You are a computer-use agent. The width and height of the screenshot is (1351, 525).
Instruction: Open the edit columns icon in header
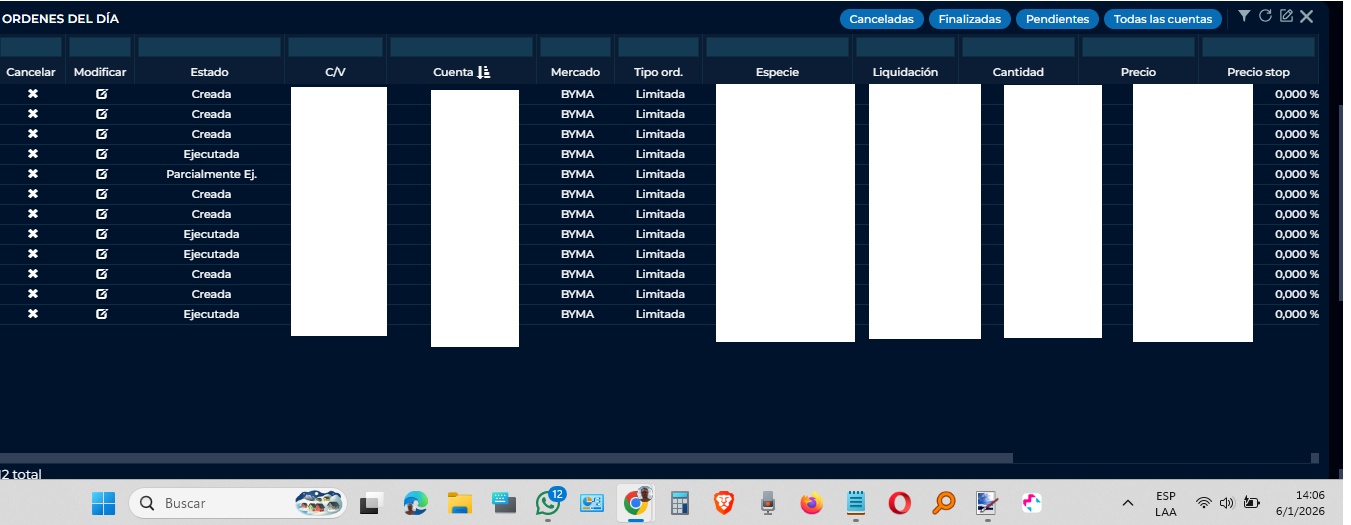pyautogui.click(x=1286, y=16)
